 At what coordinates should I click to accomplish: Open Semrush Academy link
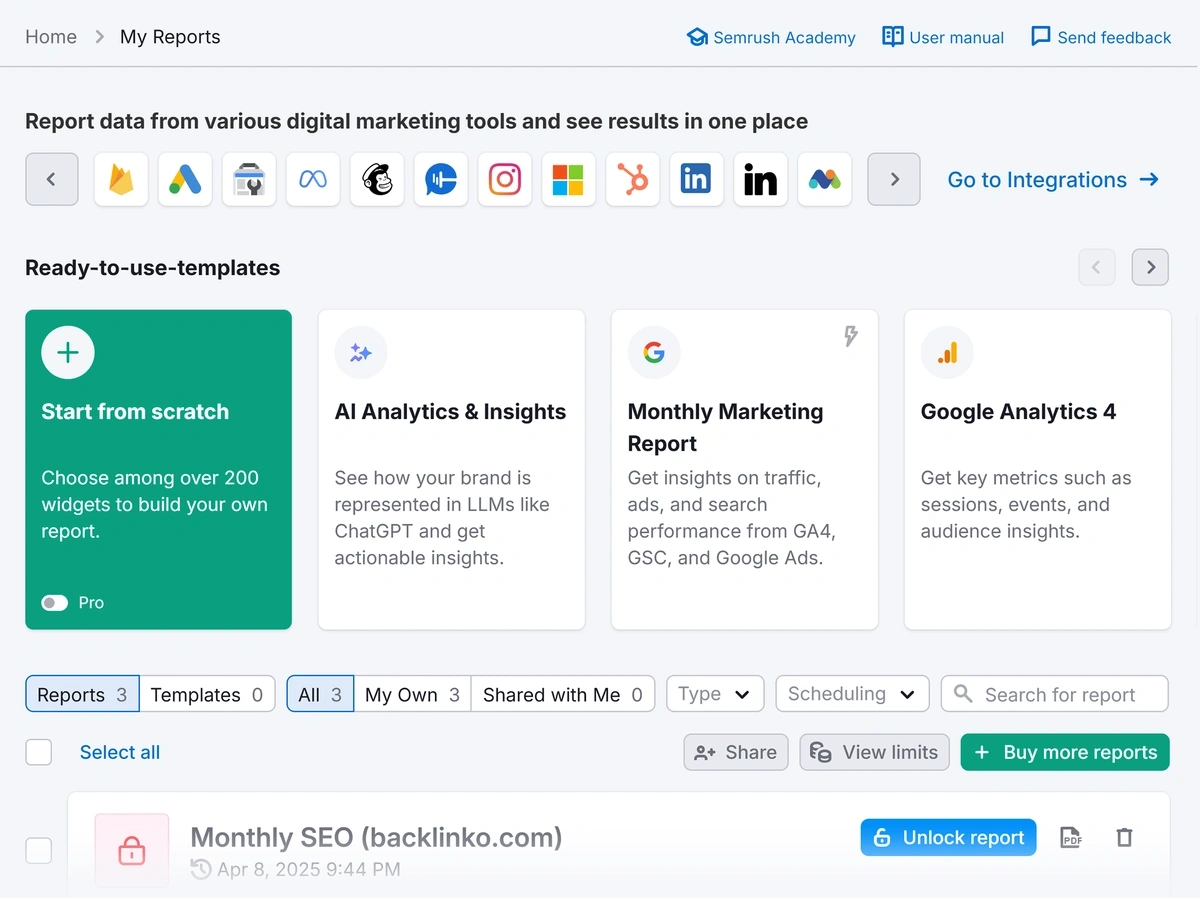coord(771,37)
